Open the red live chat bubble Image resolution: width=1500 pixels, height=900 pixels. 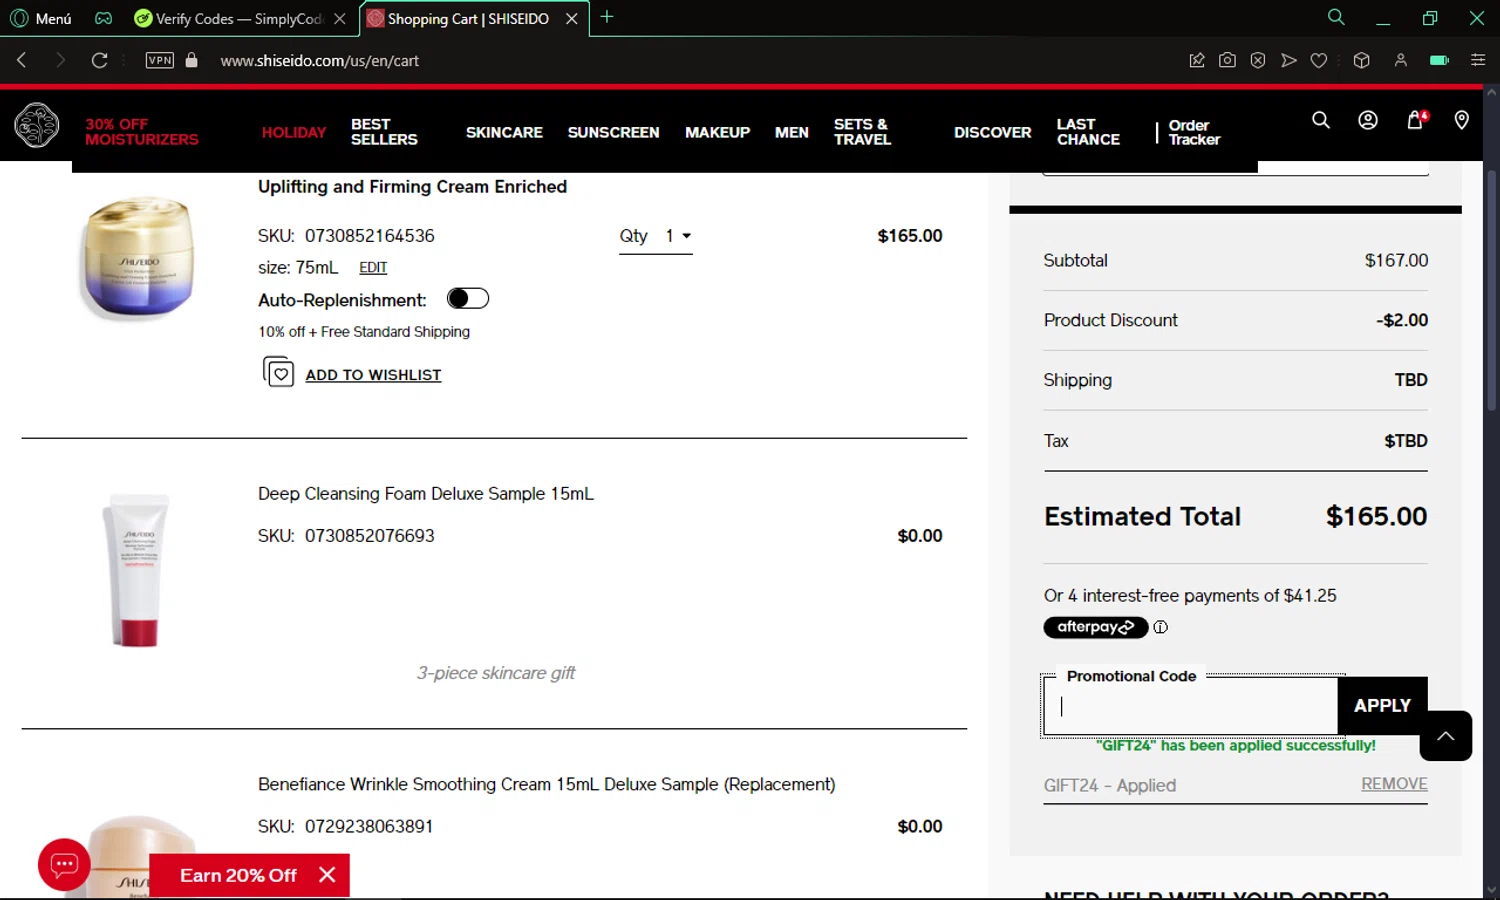point(64,864)
